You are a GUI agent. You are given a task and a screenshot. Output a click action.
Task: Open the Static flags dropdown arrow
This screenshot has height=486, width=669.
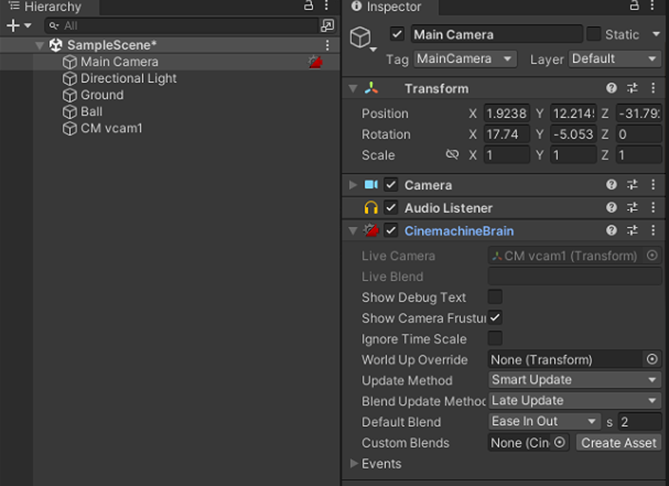tap(656, 34)
